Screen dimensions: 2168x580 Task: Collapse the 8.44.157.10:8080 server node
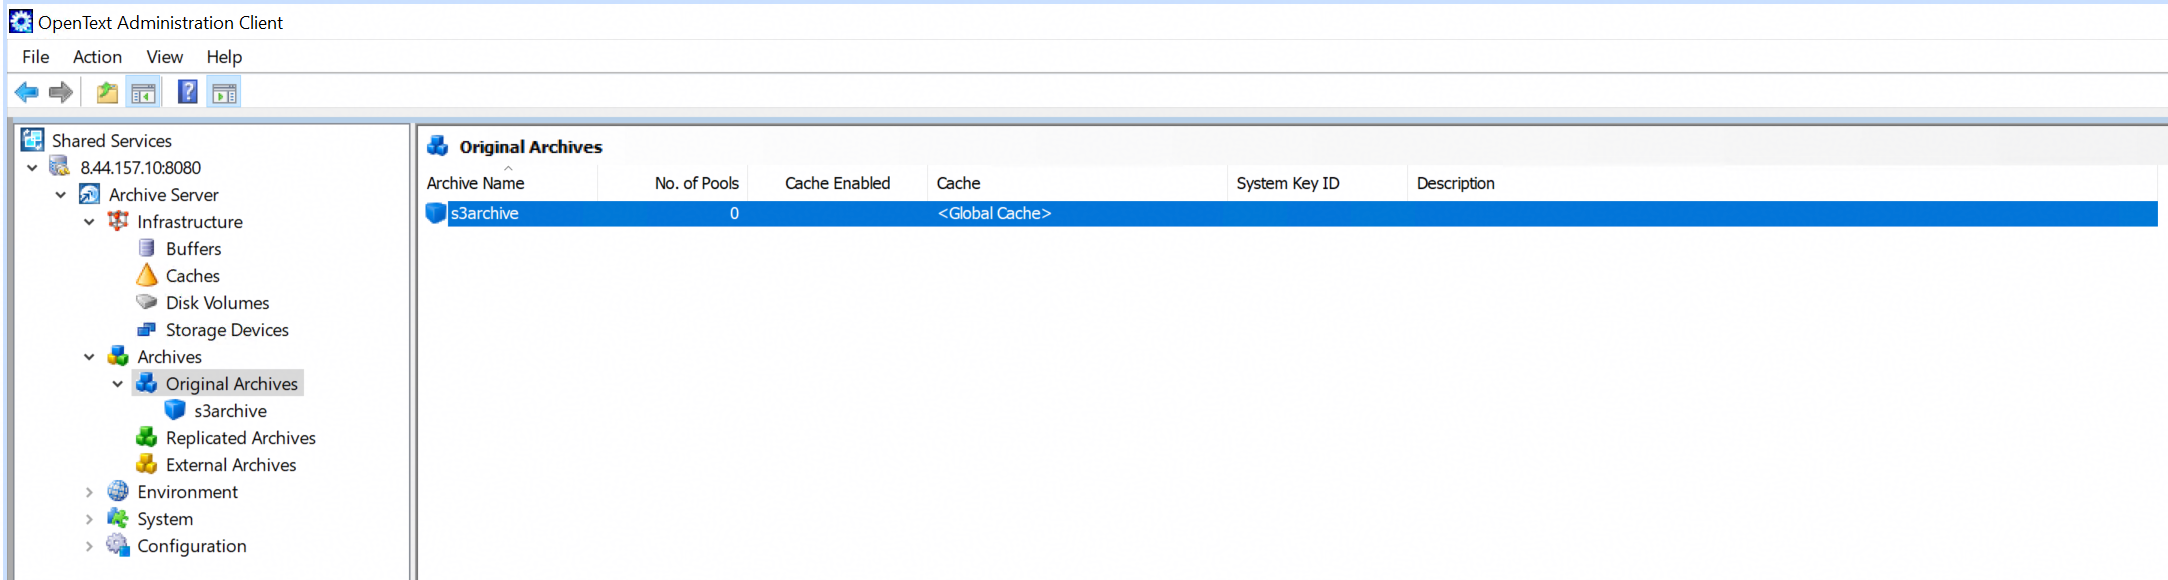[32, 167]
